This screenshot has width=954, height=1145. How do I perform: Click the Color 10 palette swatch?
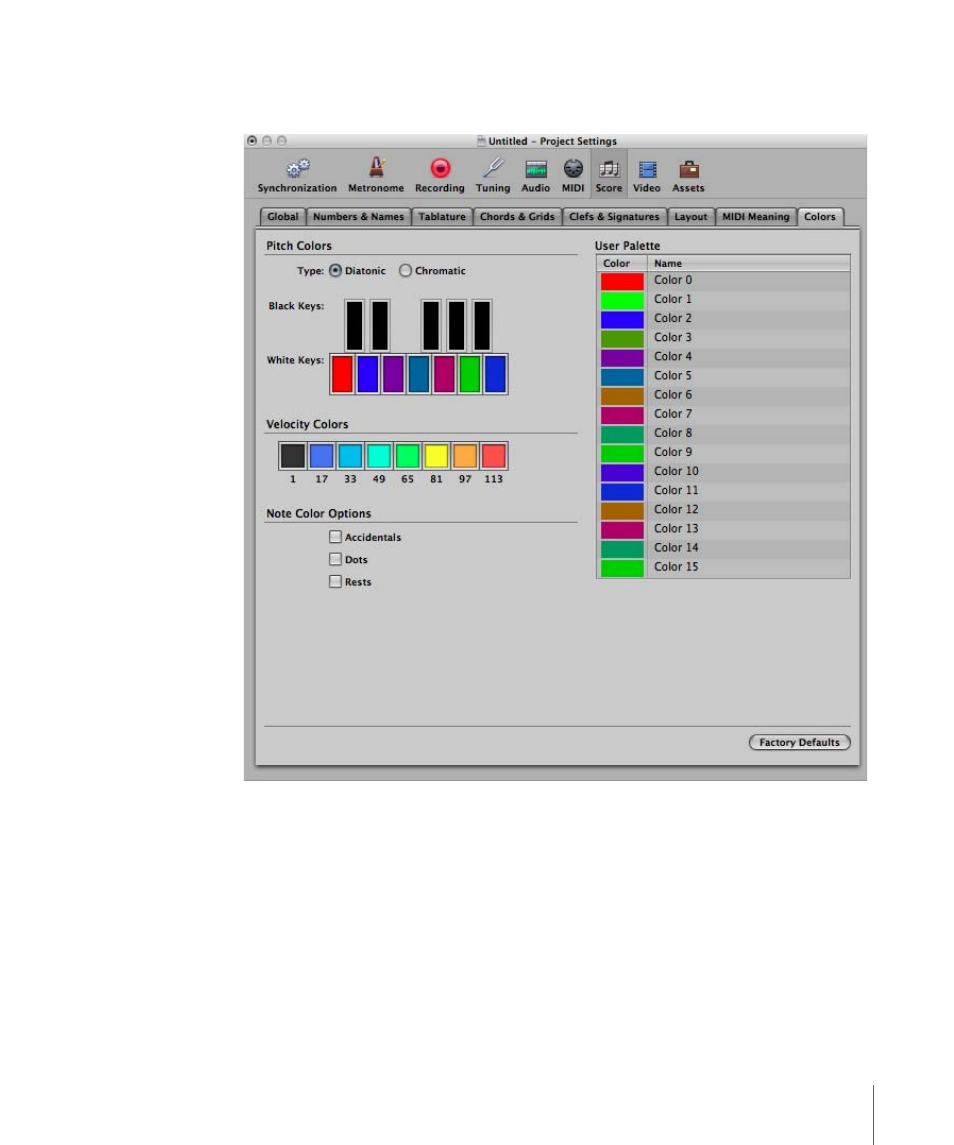tap(622, 472)
